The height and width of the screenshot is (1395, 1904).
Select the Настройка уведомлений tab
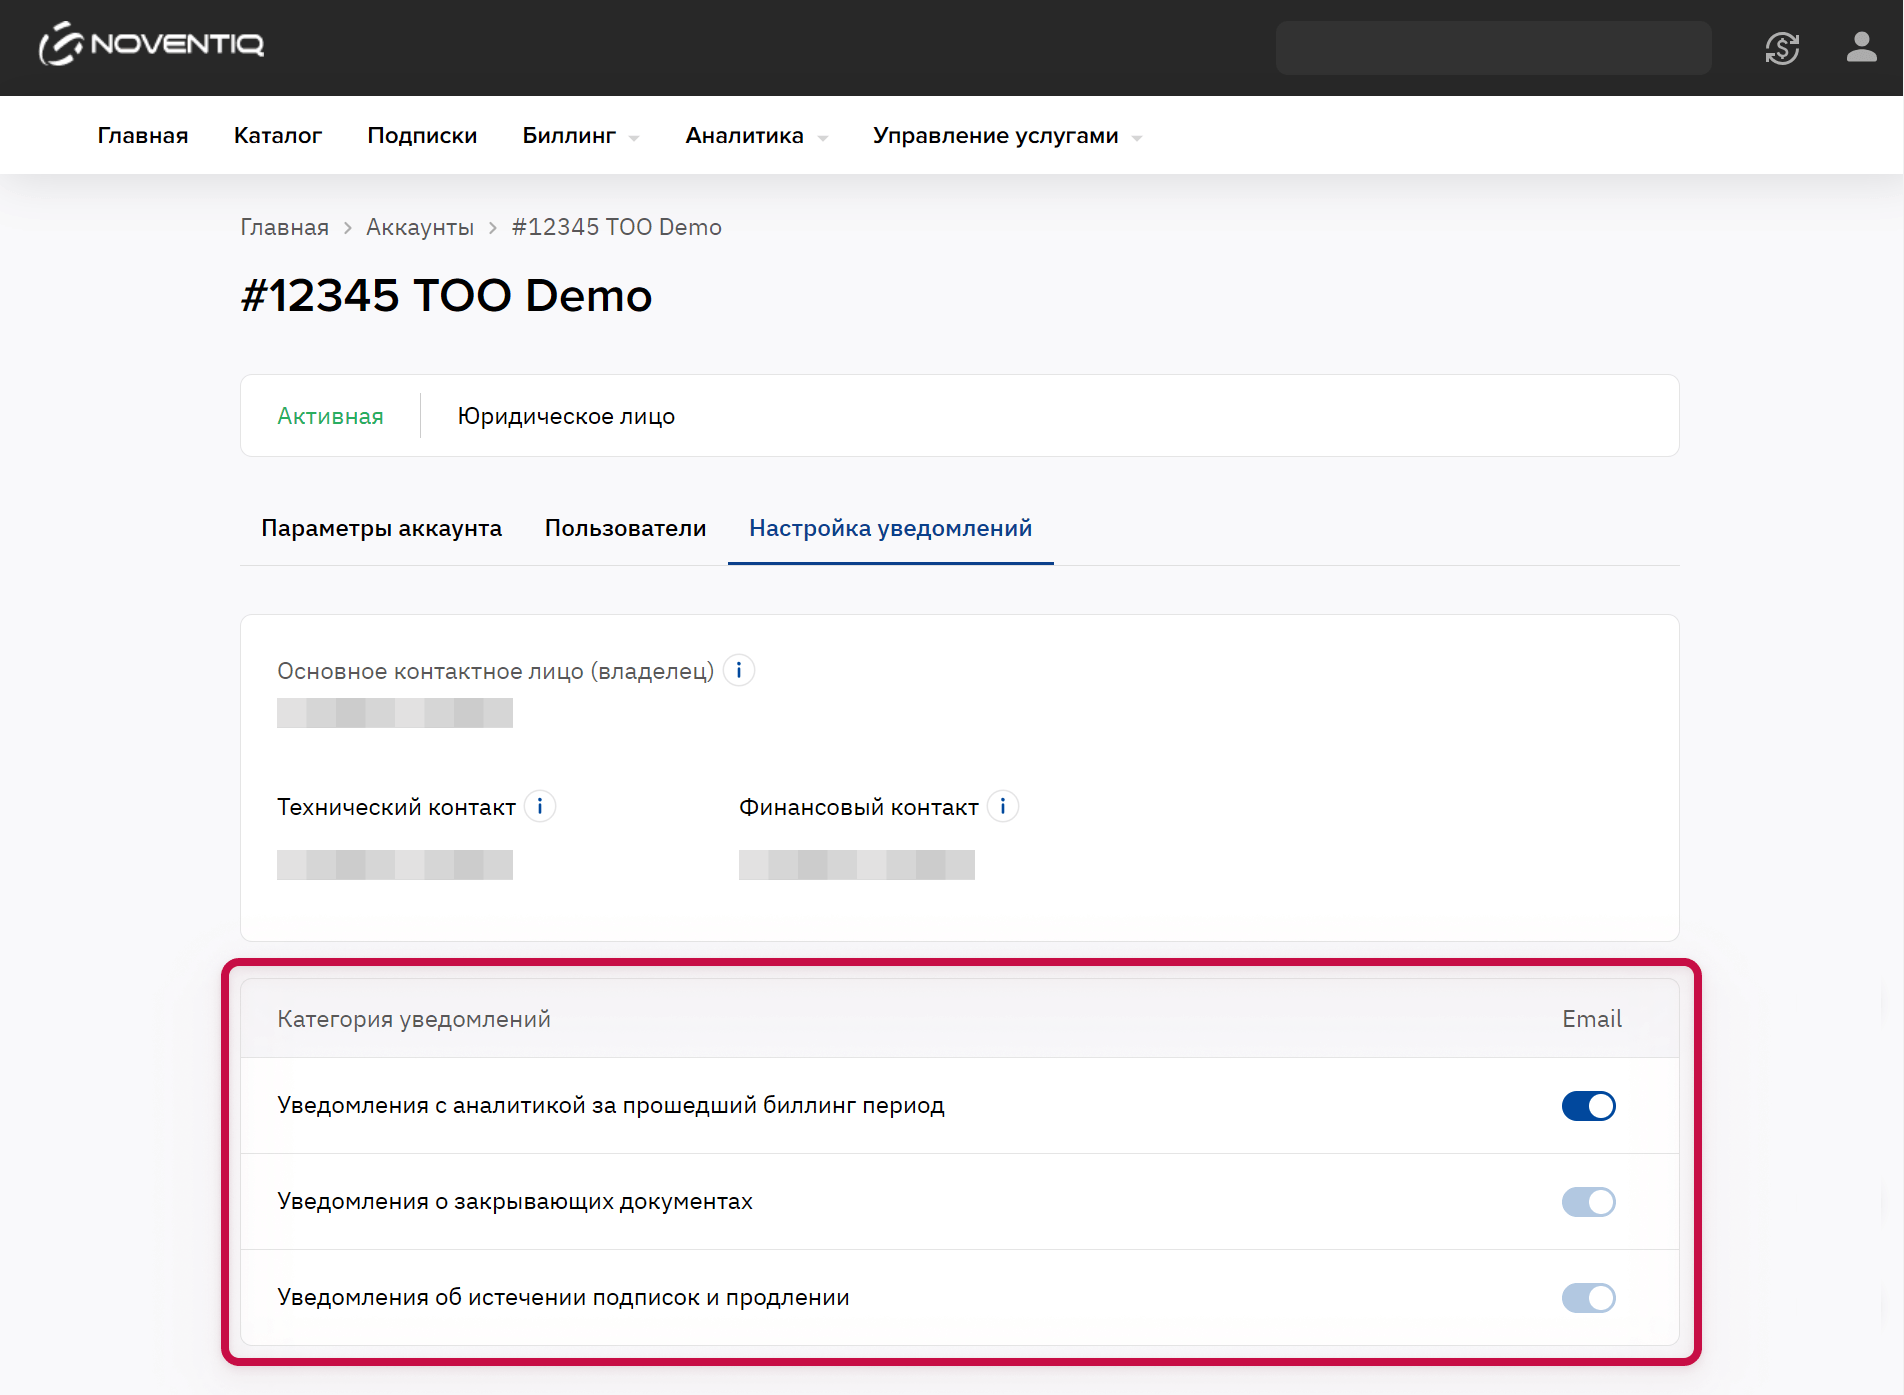890,528
